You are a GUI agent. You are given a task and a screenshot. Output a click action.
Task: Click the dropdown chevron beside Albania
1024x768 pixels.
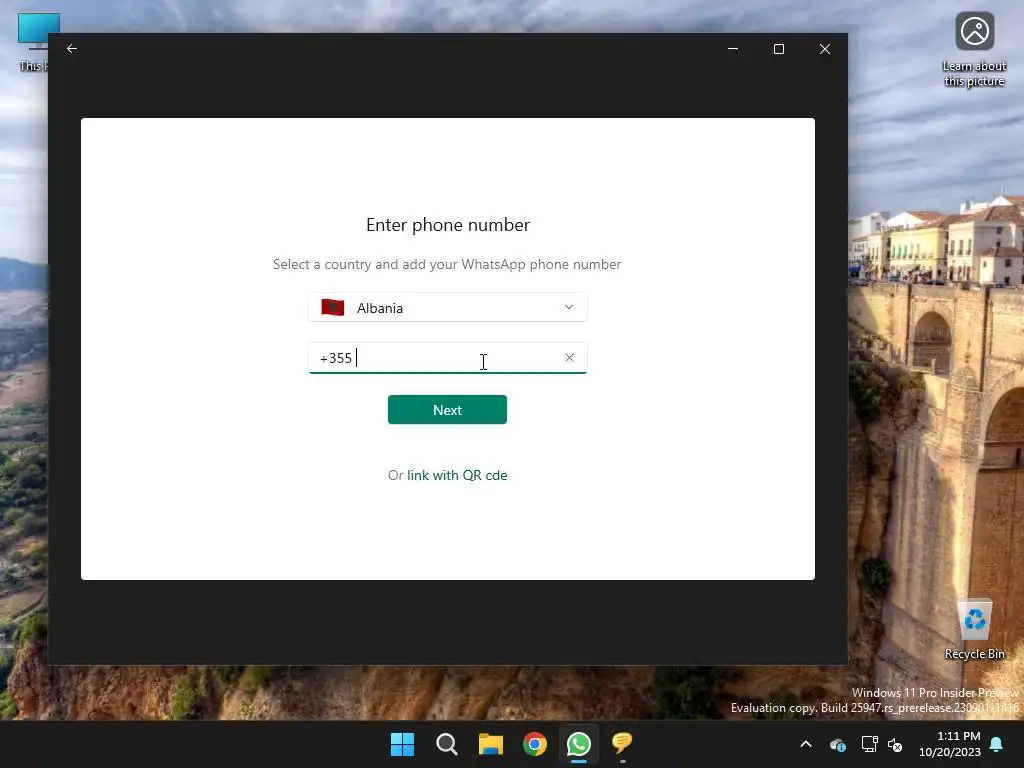pyautogui.click(x=569, y=308)
